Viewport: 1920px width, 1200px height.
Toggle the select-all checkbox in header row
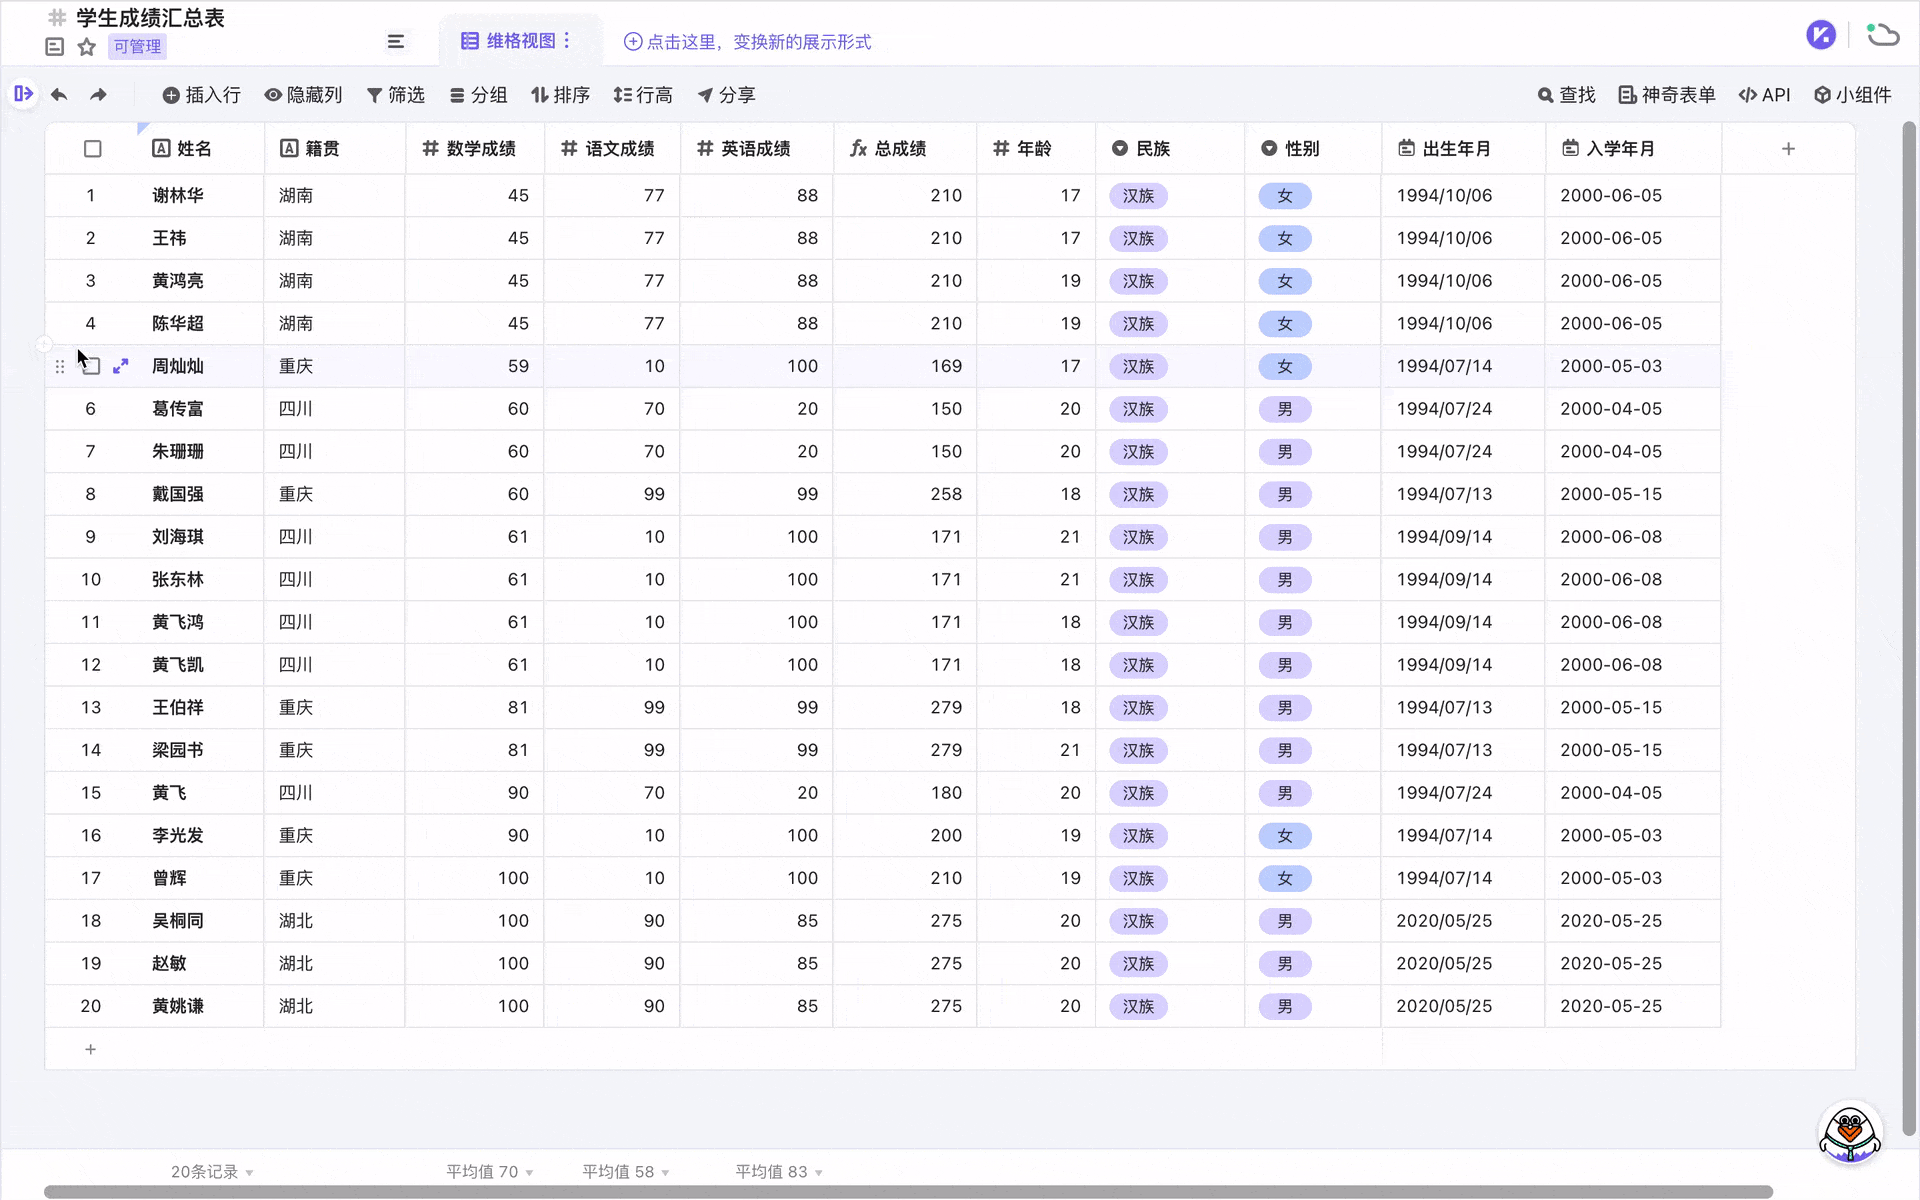(x=92, y=147)
